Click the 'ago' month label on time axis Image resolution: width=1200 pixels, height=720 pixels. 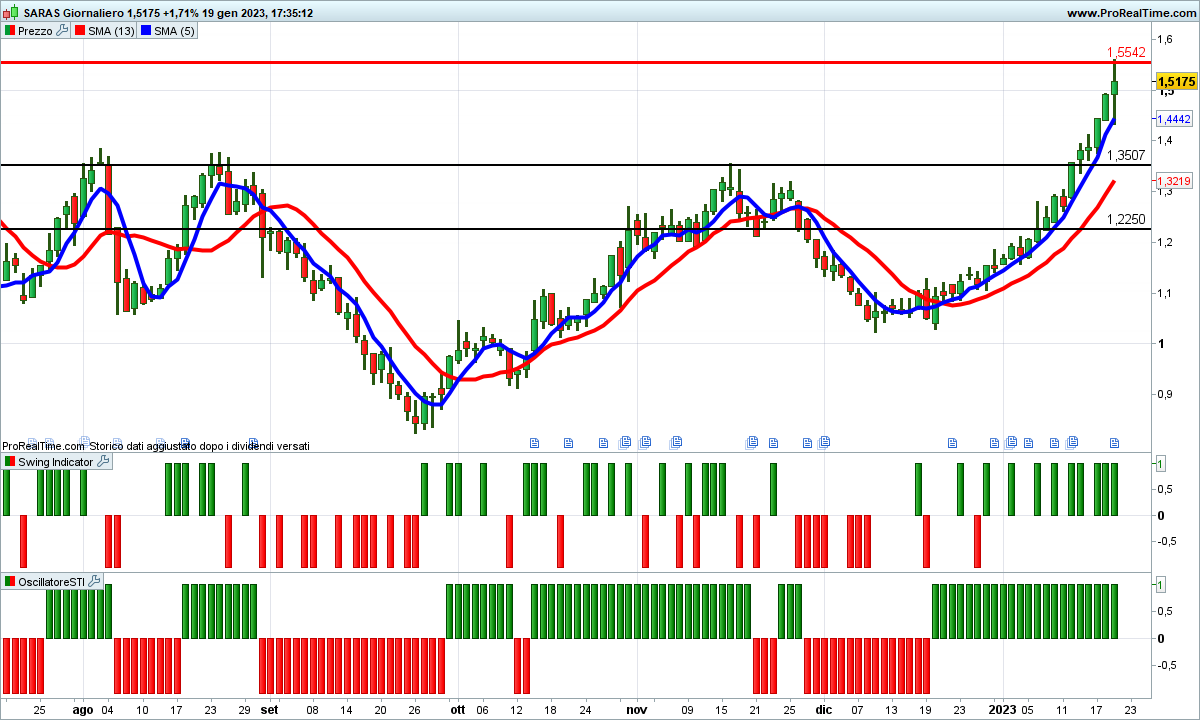[x=83, y=710]
